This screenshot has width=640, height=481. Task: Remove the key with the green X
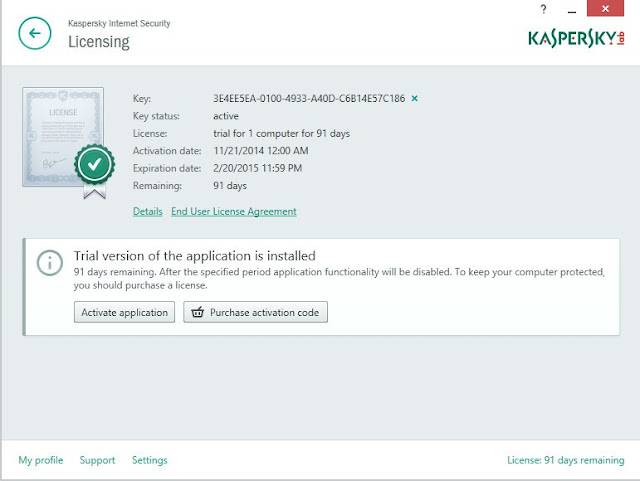tap(415, 98)
